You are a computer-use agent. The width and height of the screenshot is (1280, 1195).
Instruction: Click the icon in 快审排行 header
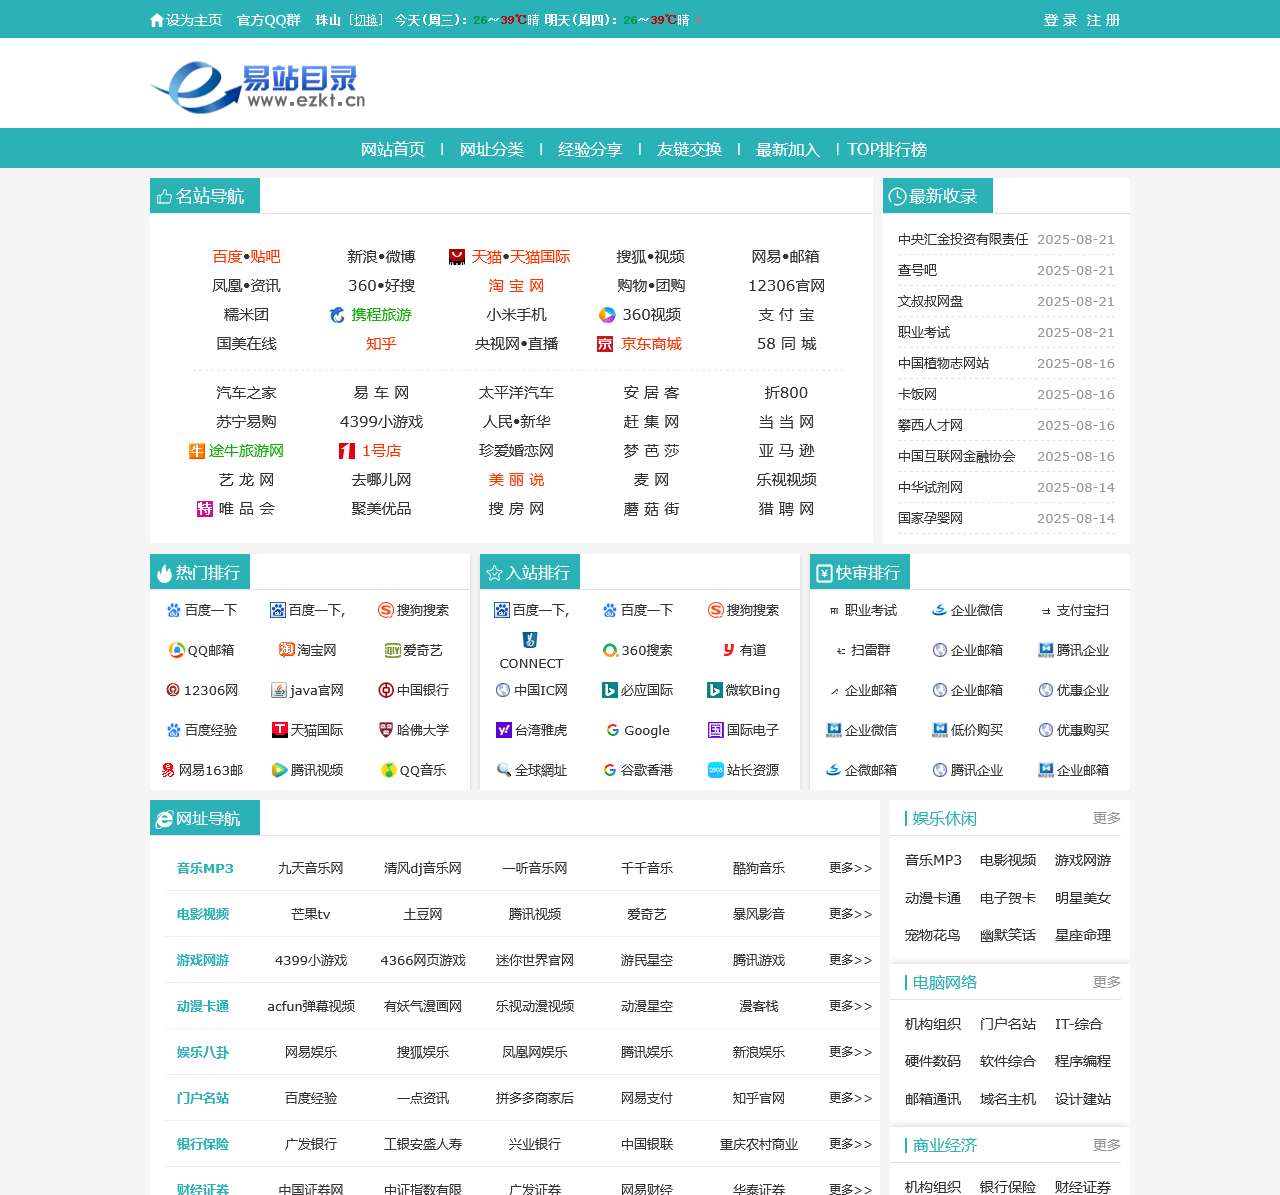click(x=824, y=573)
